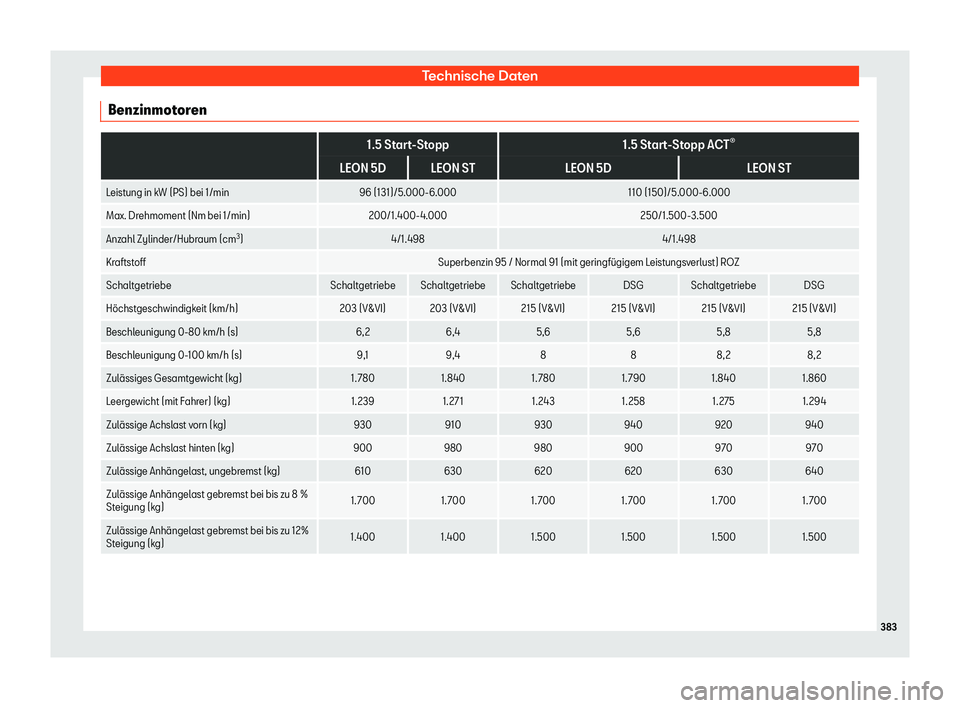The height and width of the screenshot is (708, 960).
Task: Click the kerb weight value '1.294'
Action: pos(814,402)
